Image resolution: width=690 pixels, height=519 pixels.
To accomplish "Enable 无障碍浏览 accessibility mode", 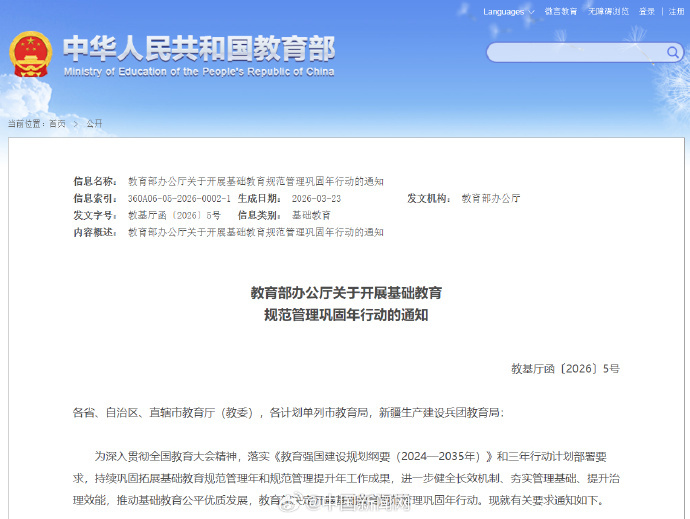I will 609,12.
